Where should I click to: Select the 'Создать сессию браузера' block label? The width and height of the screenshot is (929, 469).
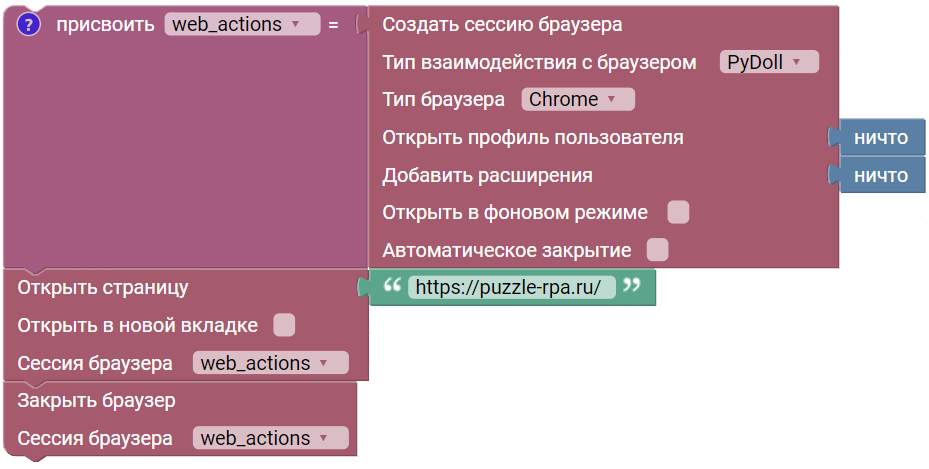coord(502,24)
